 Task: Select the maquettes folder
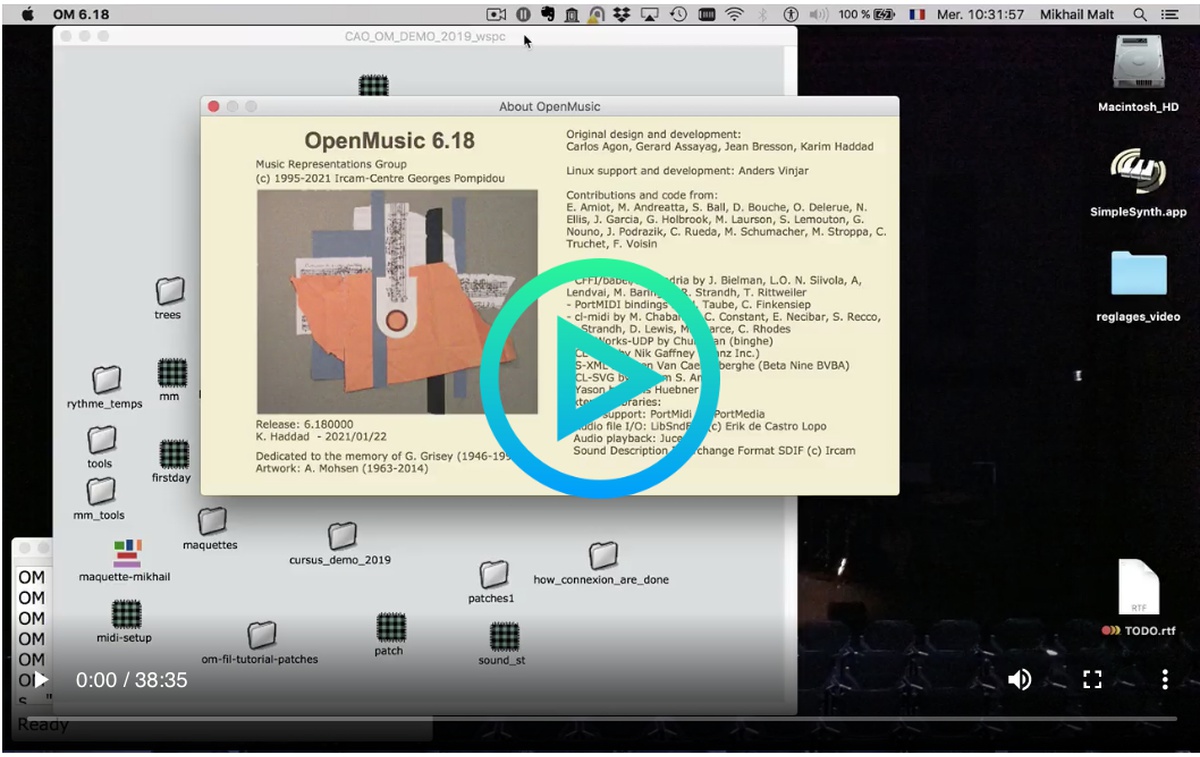[211, 529]
